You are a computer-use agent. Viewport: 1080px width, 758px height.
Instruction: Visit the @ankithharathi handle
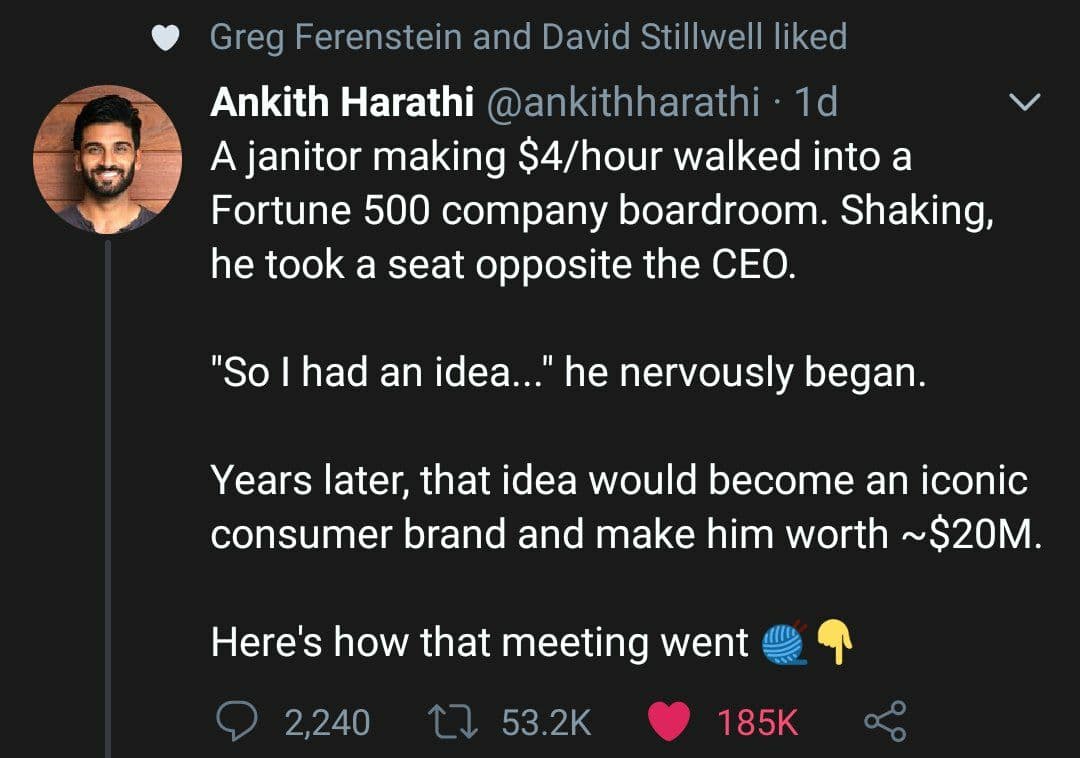coord(623,102)
